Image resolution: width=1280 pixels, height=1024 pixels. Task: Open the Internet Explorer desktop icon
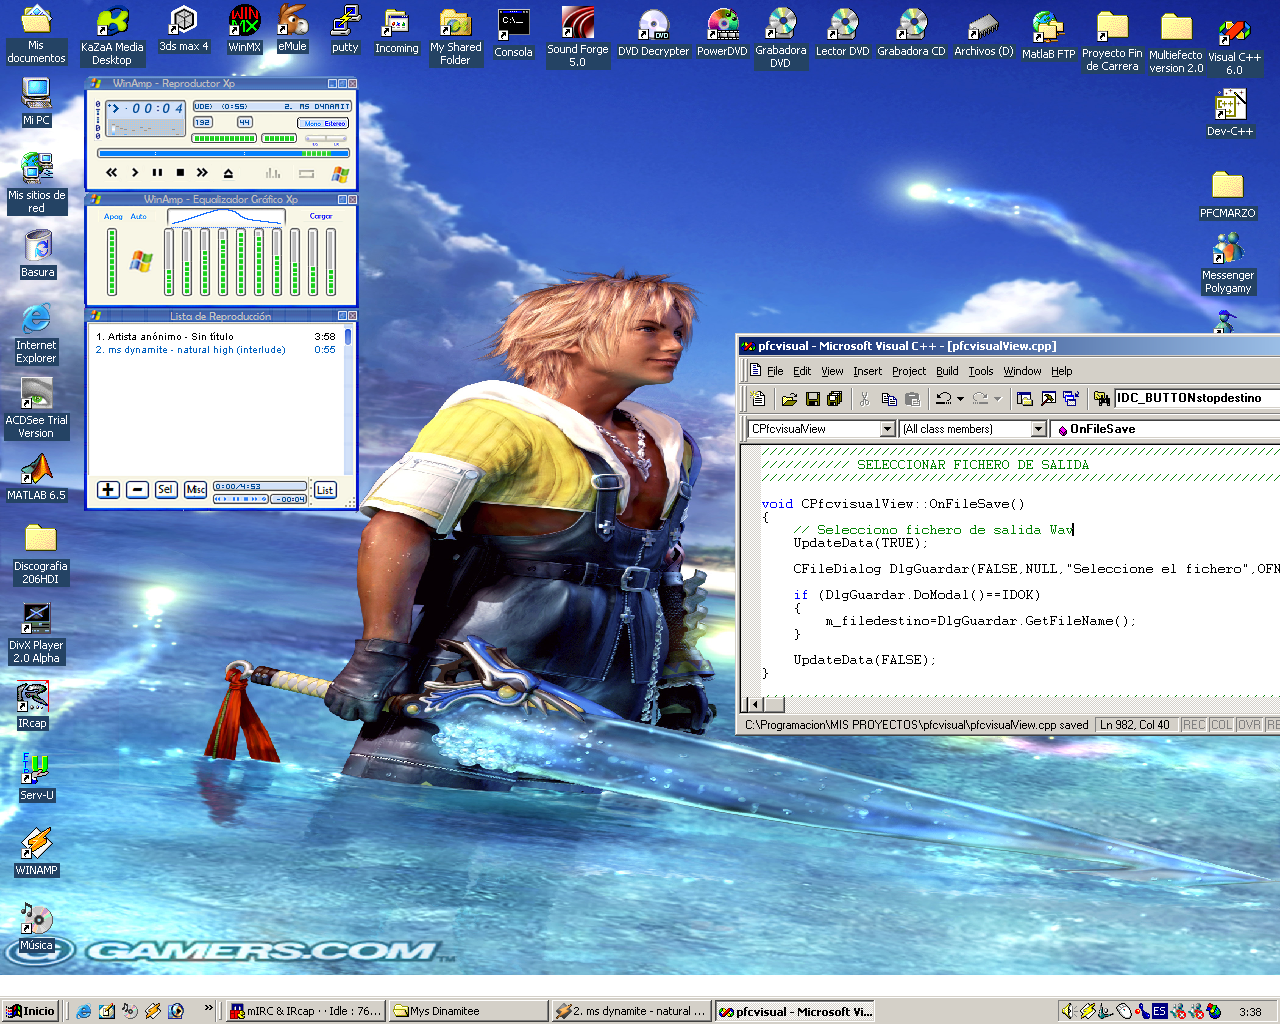point(36,333)
